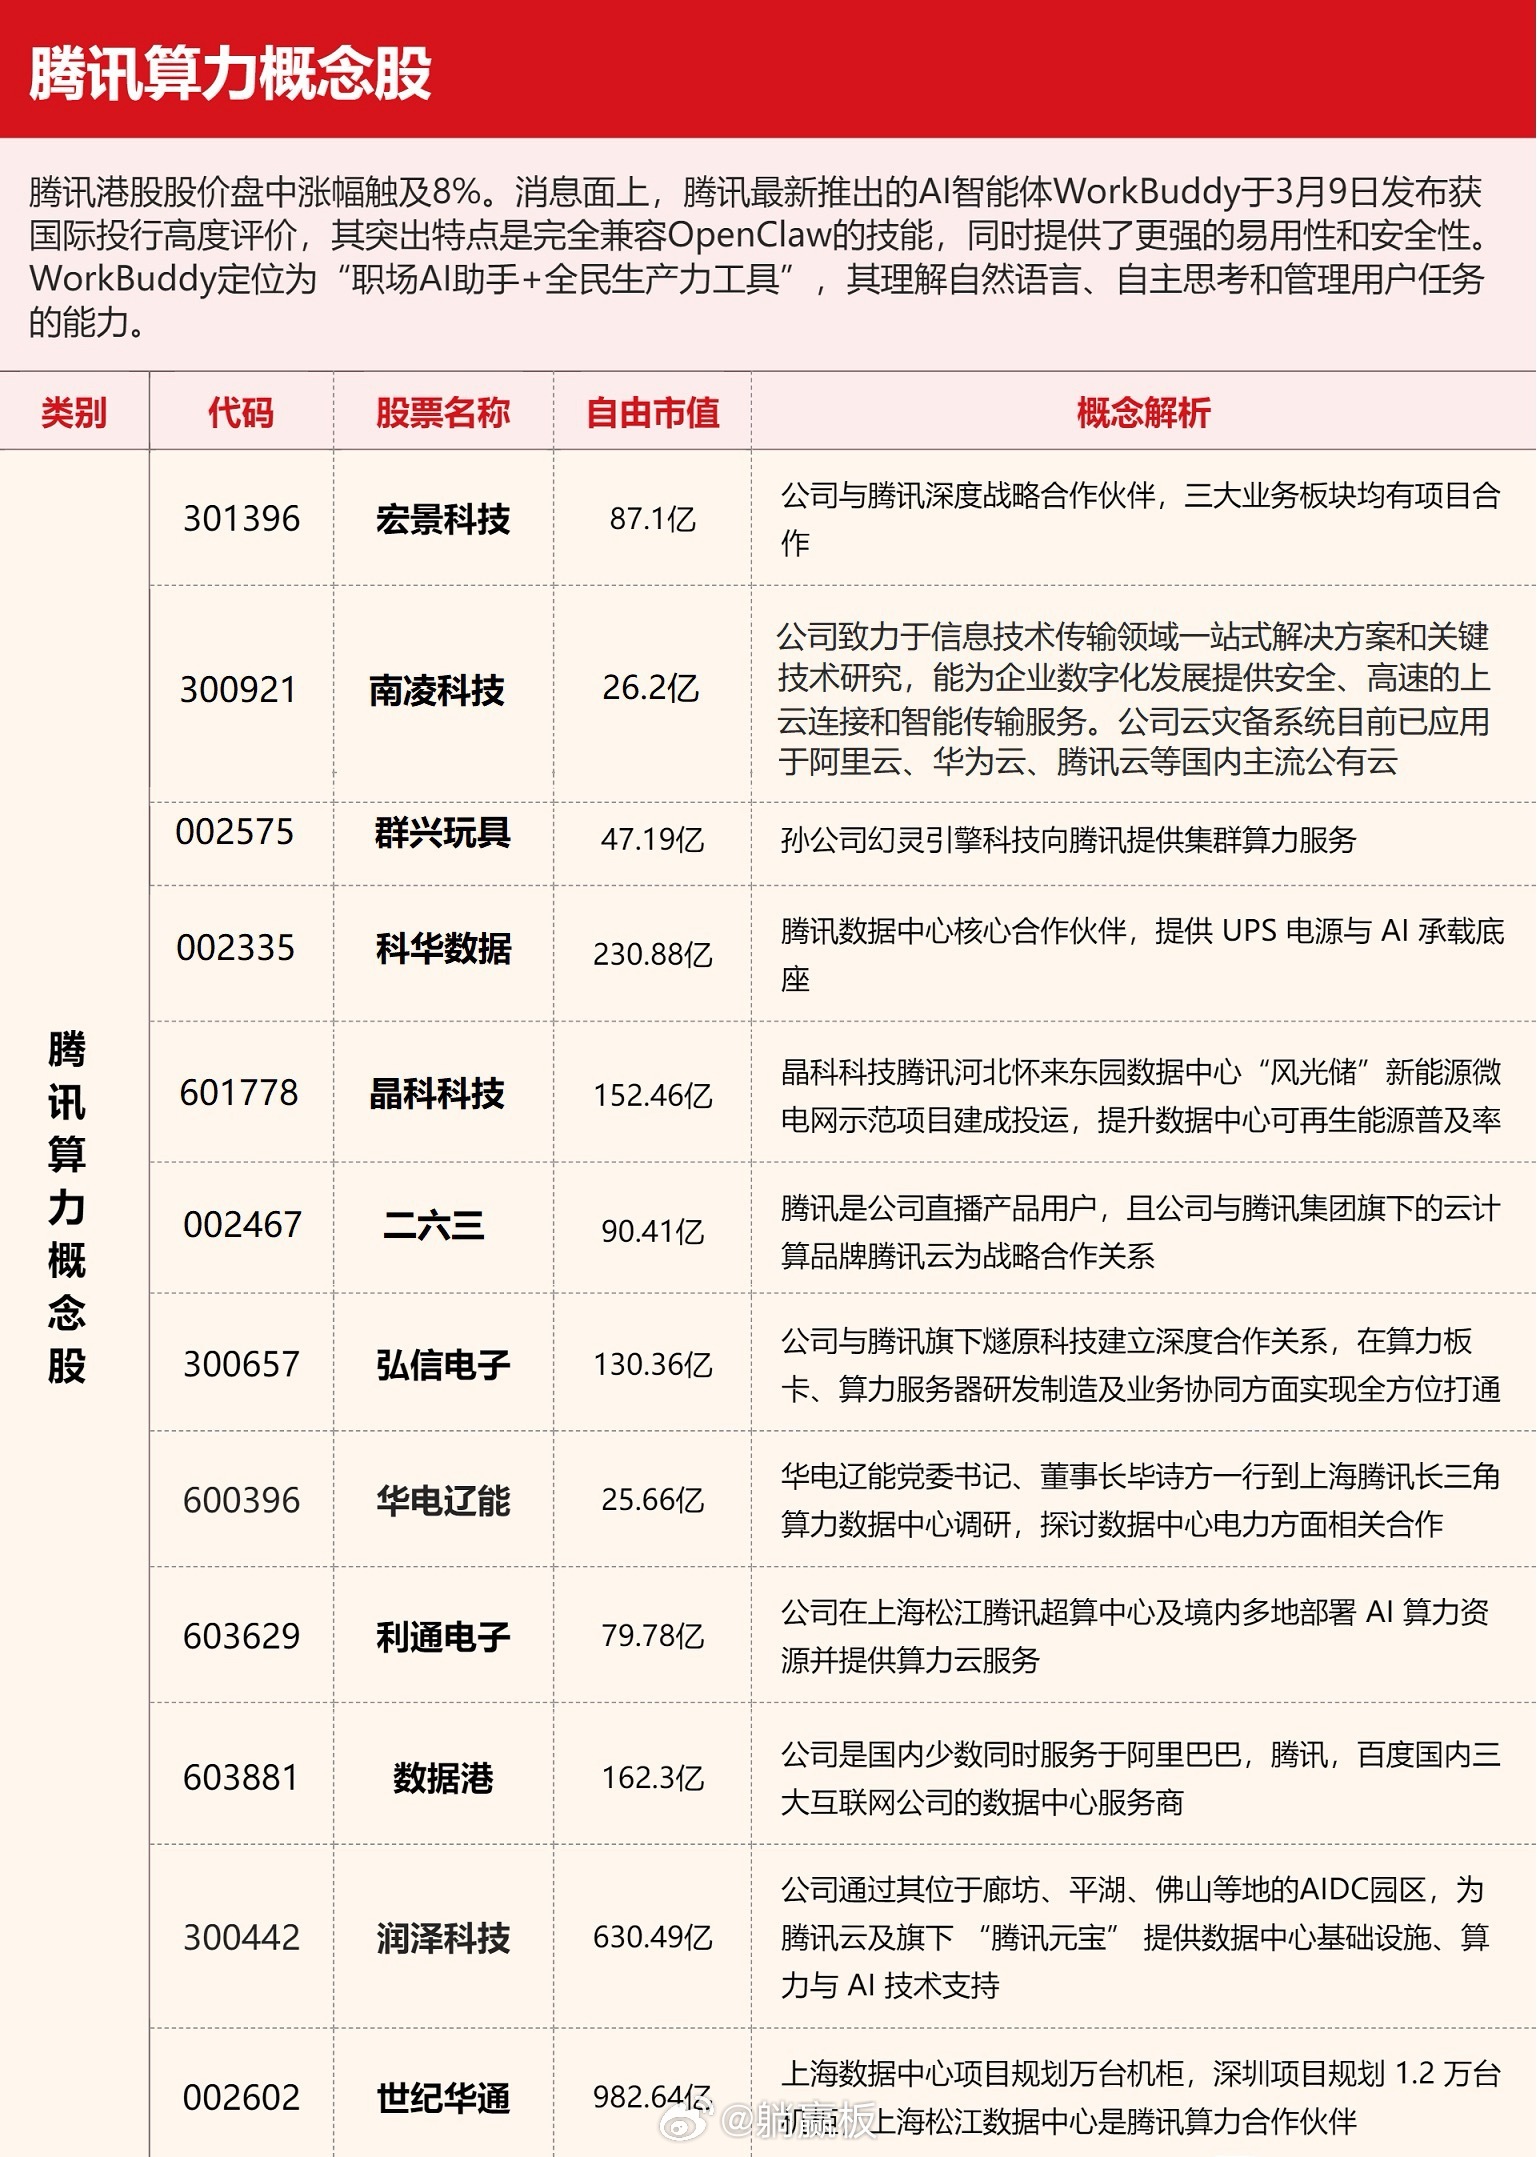The width and height of the screenshot is (1538, 2157).
Task: Click stock code 601778
Action: point(239,1092)
